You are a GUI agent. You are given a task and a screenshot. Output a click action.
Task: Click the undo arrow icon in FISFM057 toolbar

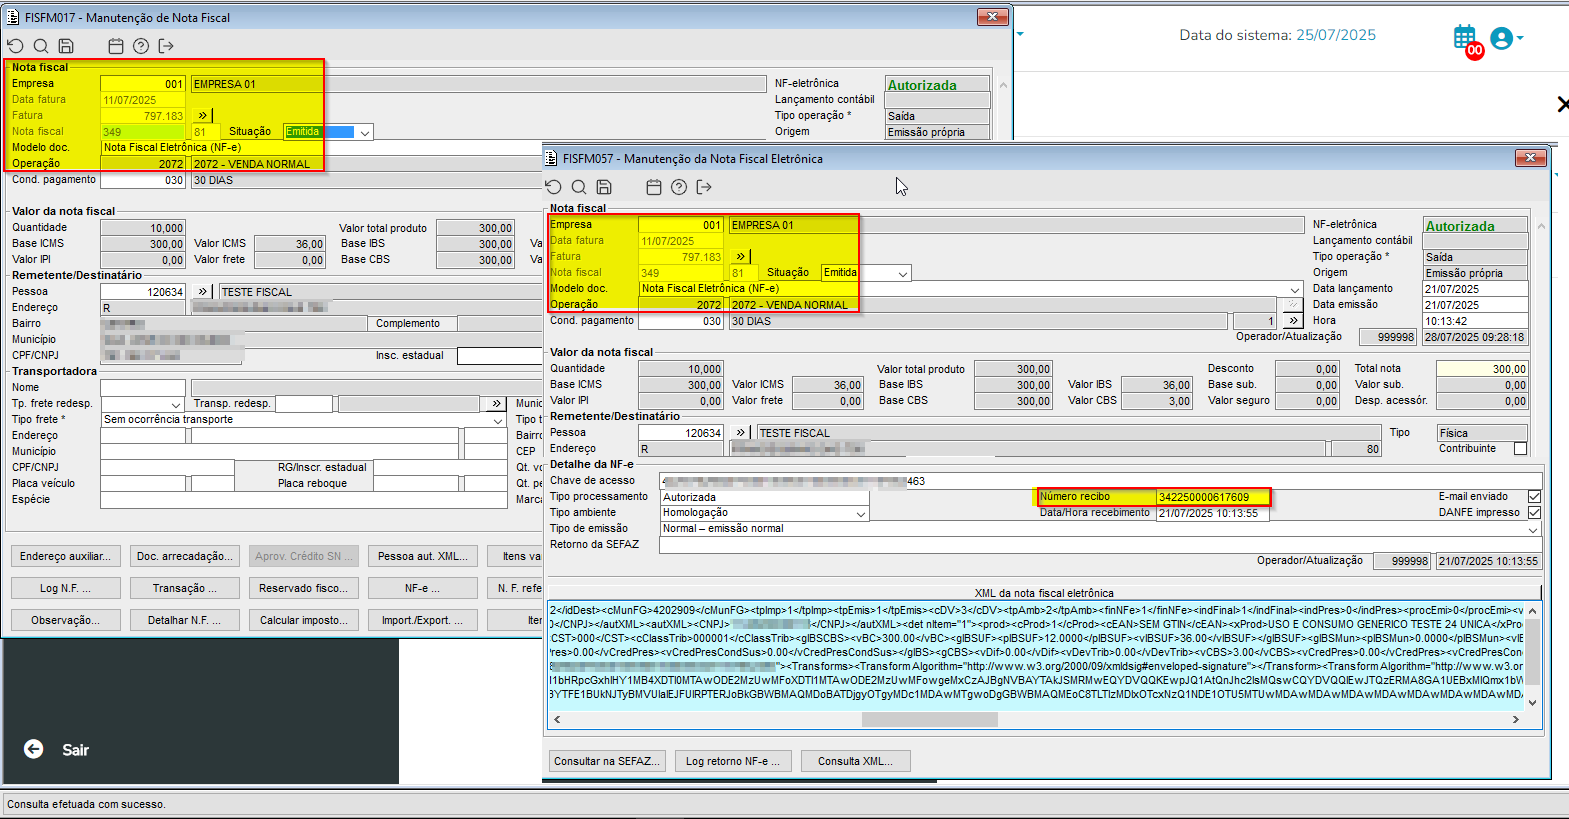tap(554, 187)
